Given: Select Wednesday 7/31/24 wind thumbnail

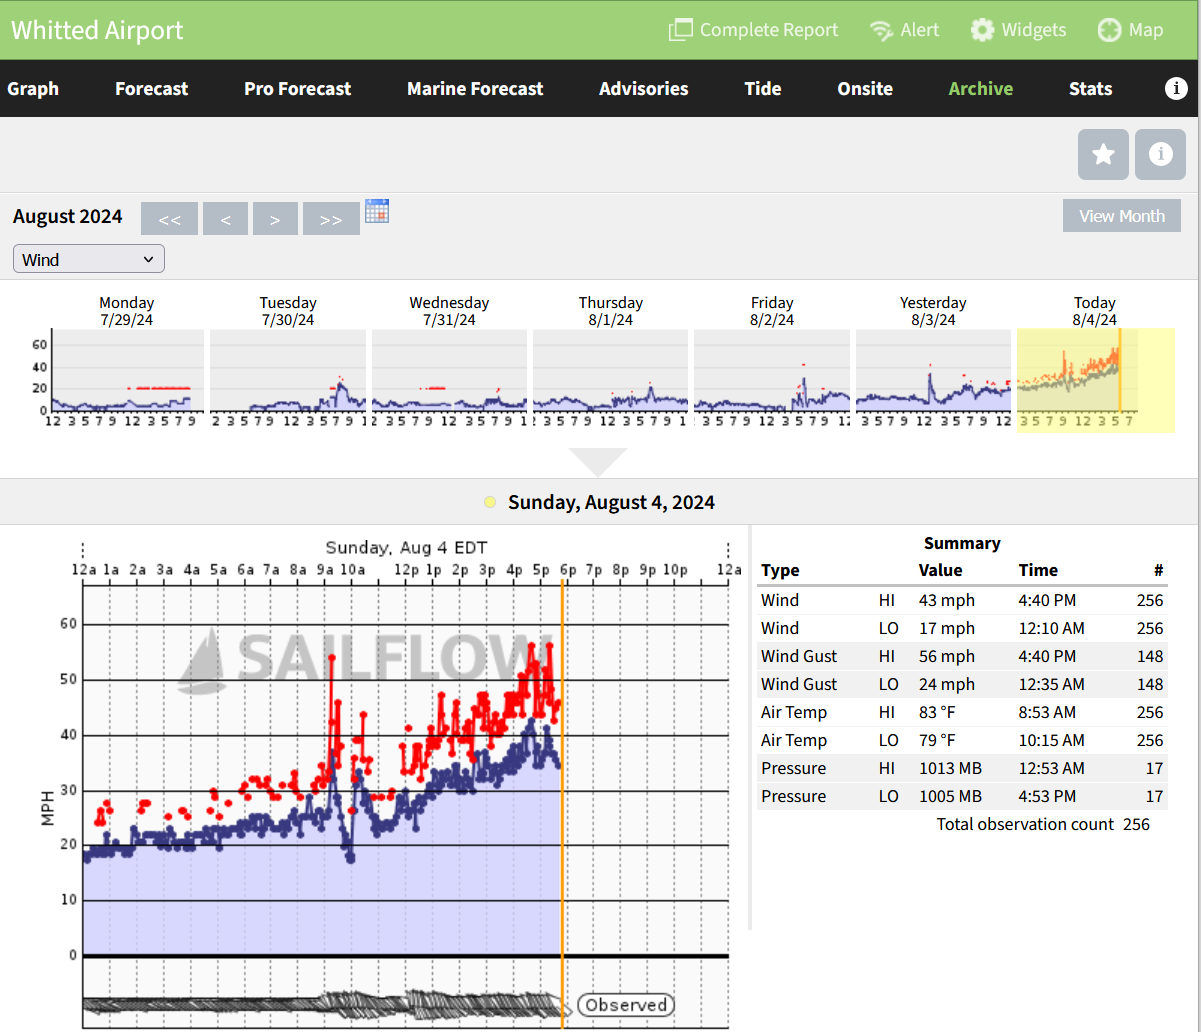Looking at the screenshot, I should coord(449,370).
